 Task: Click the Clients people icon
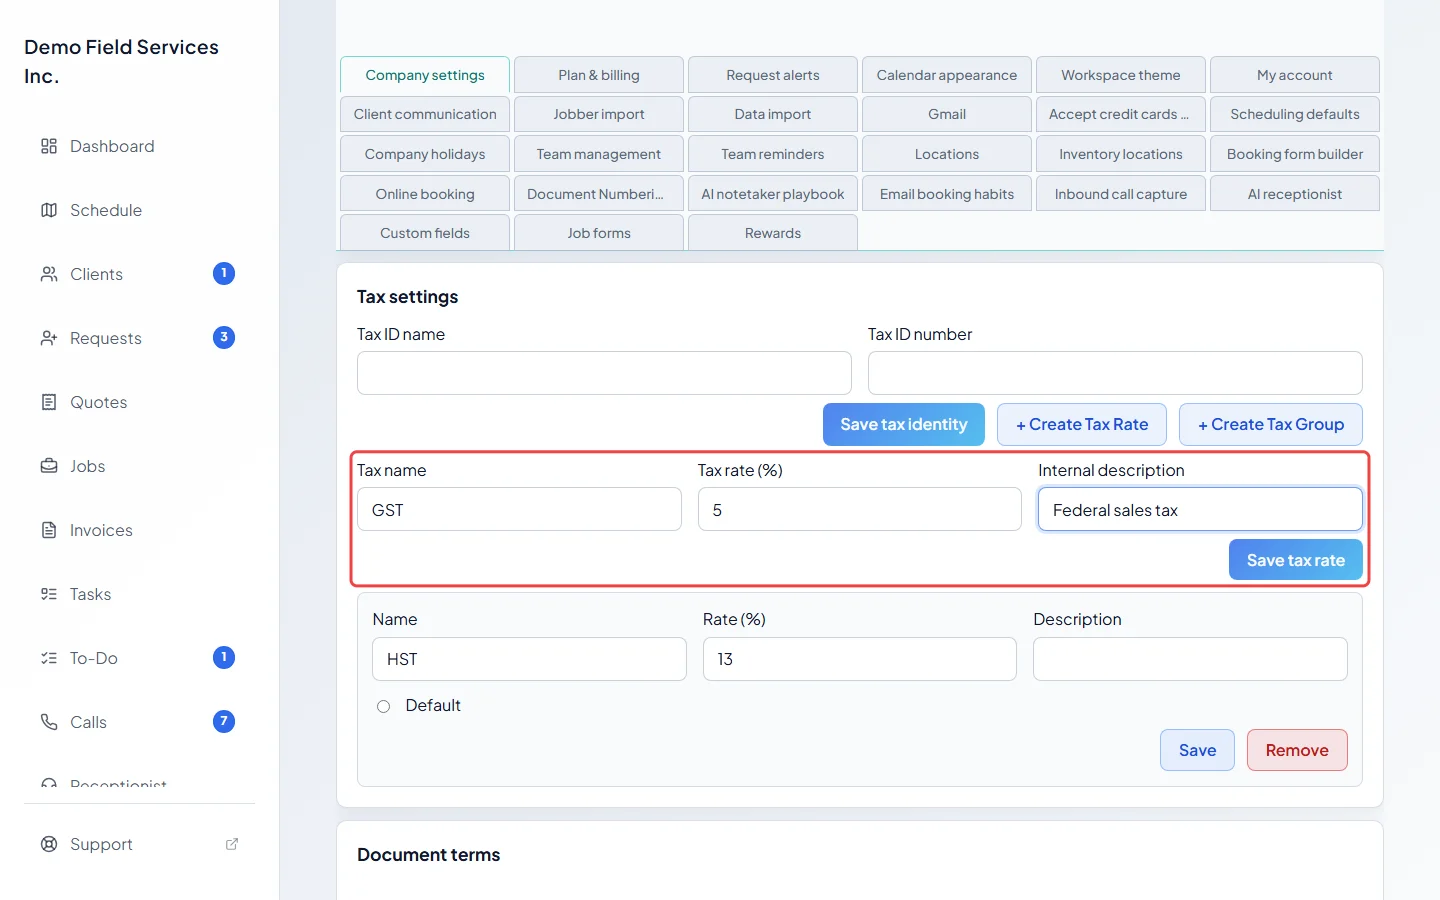pyautogui.click(x=49, y=274)
